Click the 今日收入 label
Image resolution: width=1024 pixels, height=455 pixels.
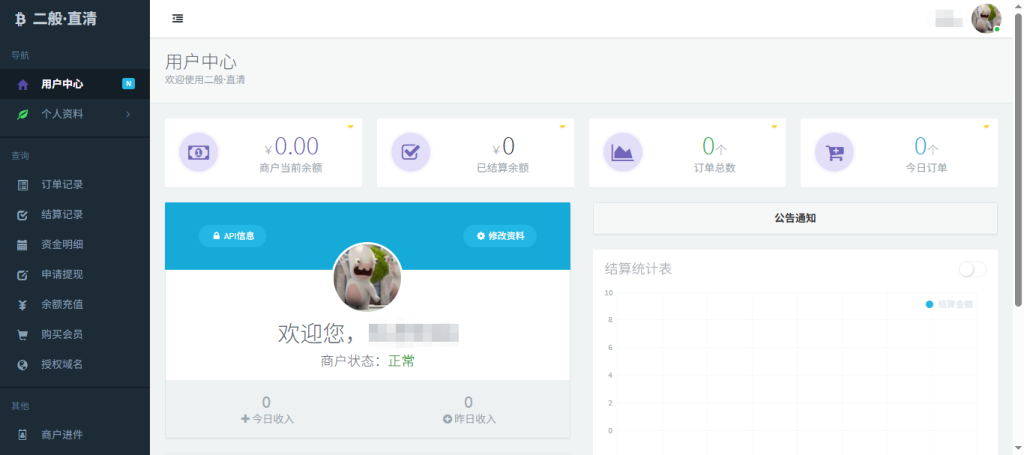coord(273,419)
